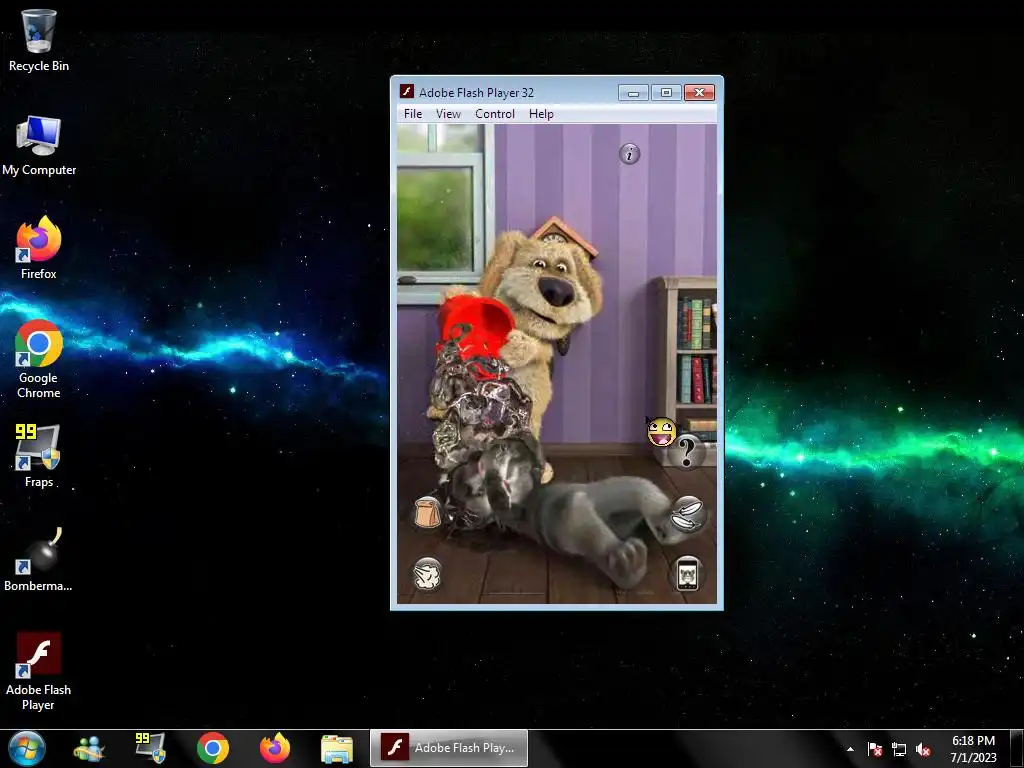
Task: Select the Fraps desktop shortcut
Action: pyautogui.click(x=39, y=456)
